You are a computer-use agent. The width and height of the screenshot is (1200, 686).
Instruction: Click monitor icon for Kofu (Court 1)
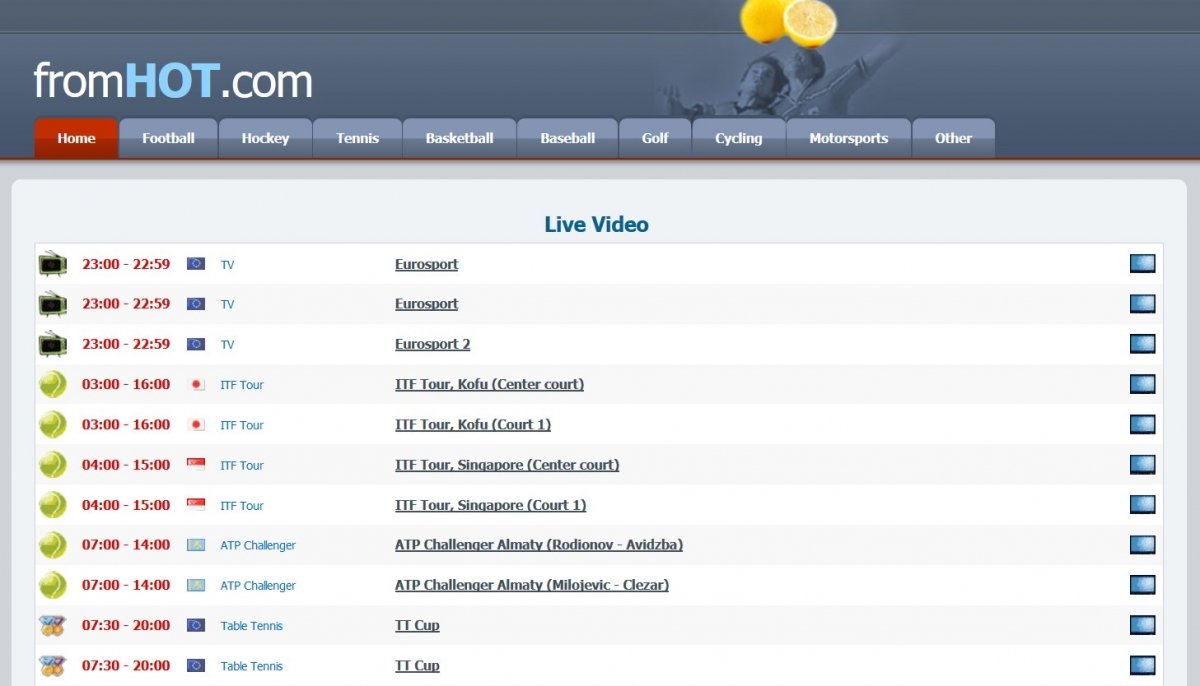tap(1142, 424)
